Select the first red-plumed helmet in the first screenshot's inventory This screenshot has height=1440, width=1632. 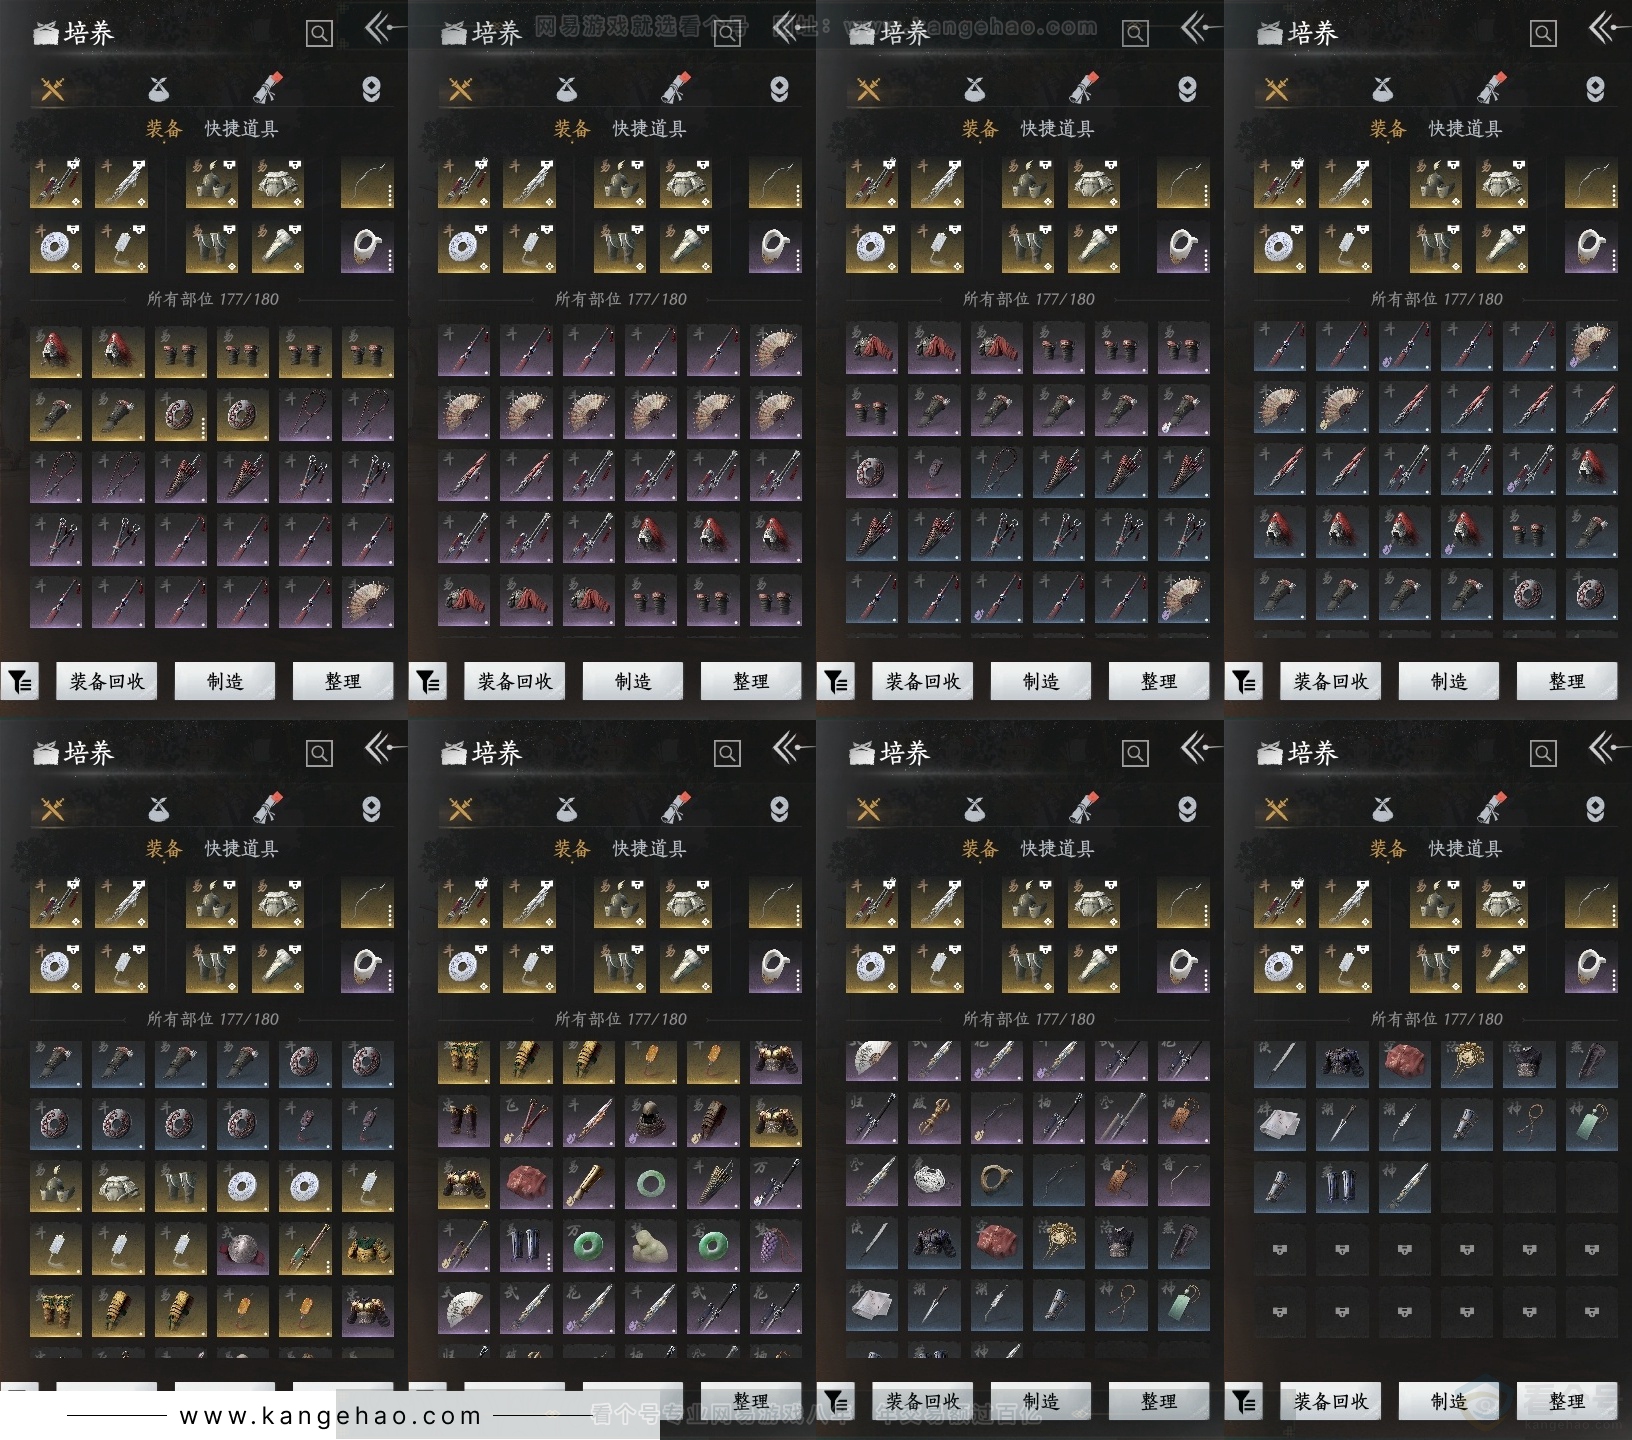click(x=56, y=352)
